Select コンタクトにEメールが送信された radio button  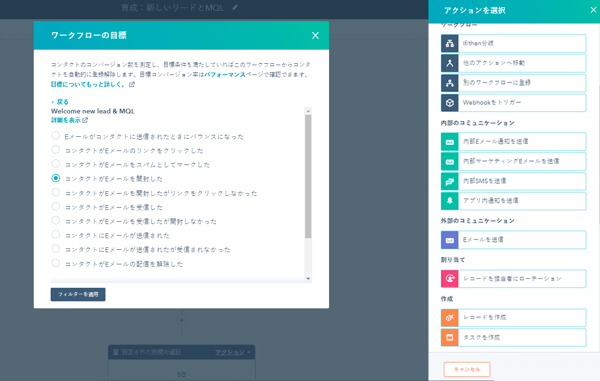[56, 235]
